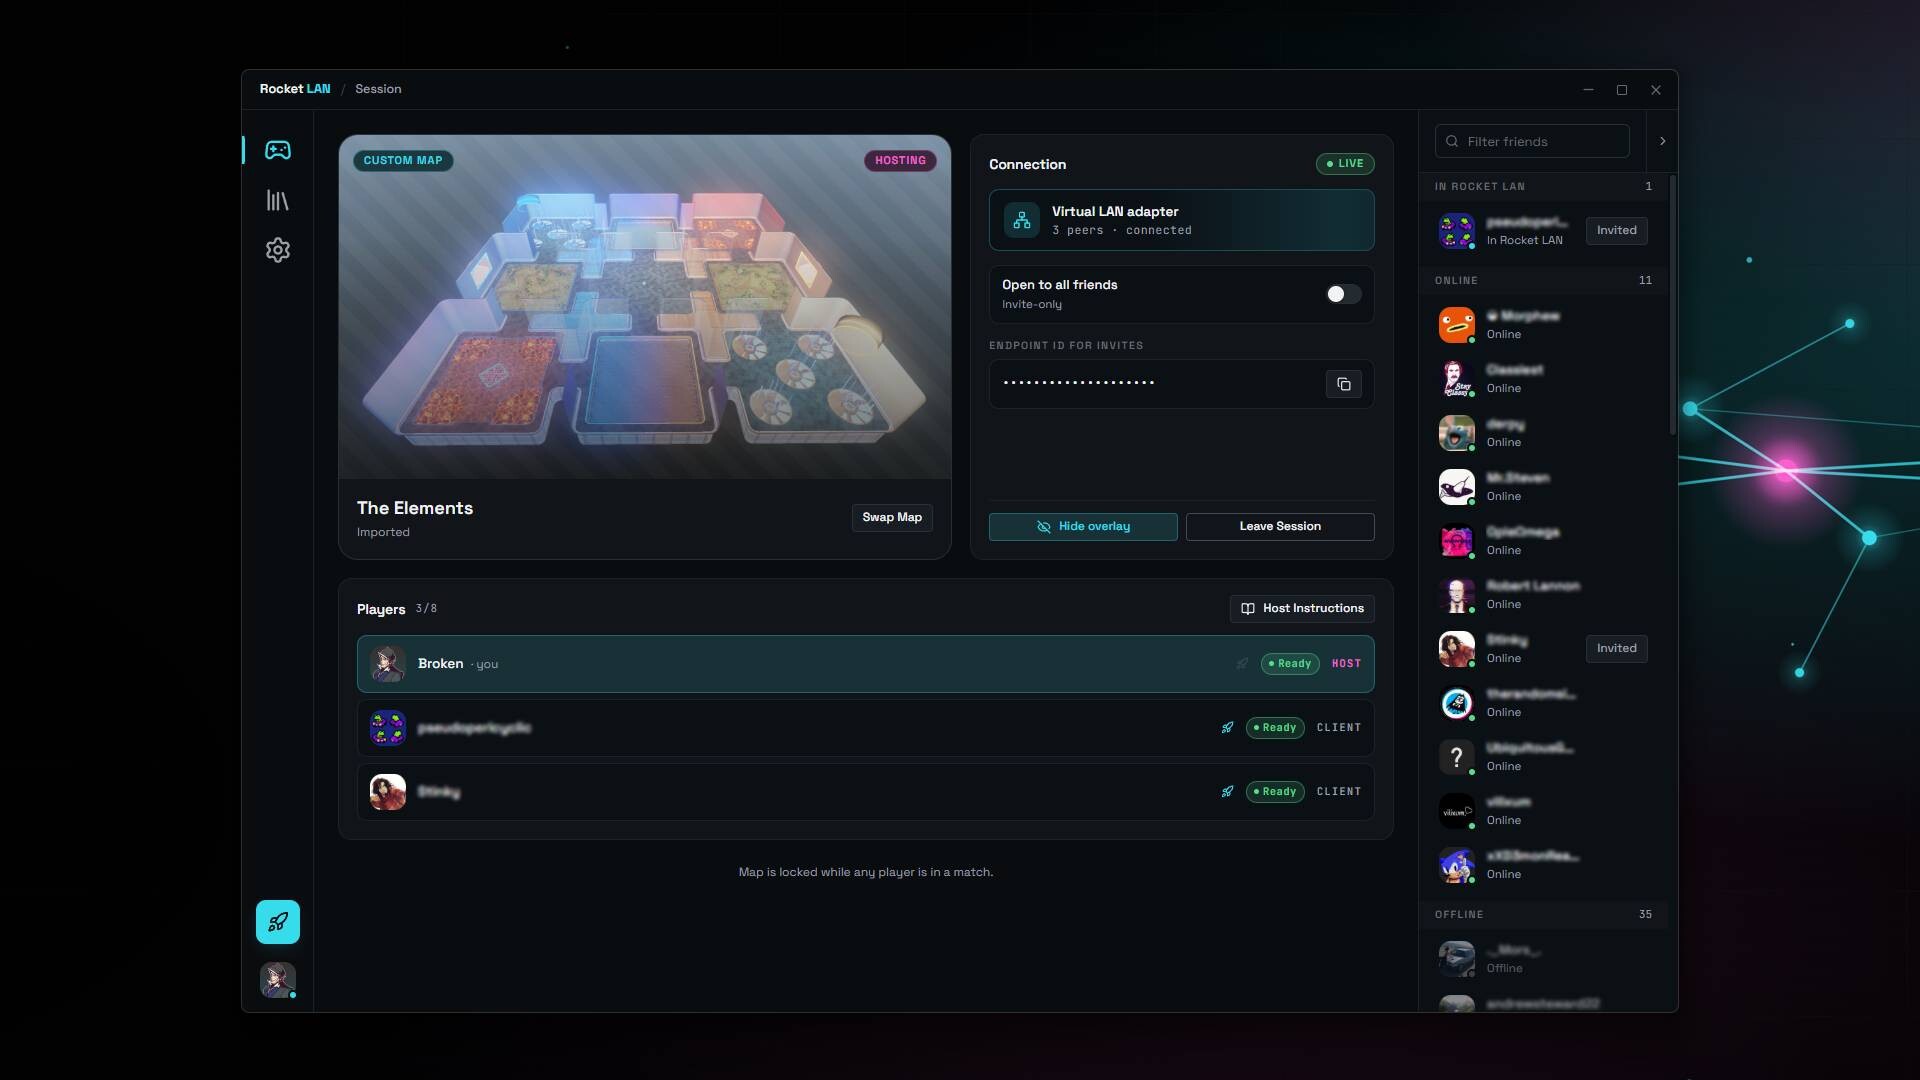Click the LIVE connection status badge
Screen dimensions: 1920x1080
1345,164
